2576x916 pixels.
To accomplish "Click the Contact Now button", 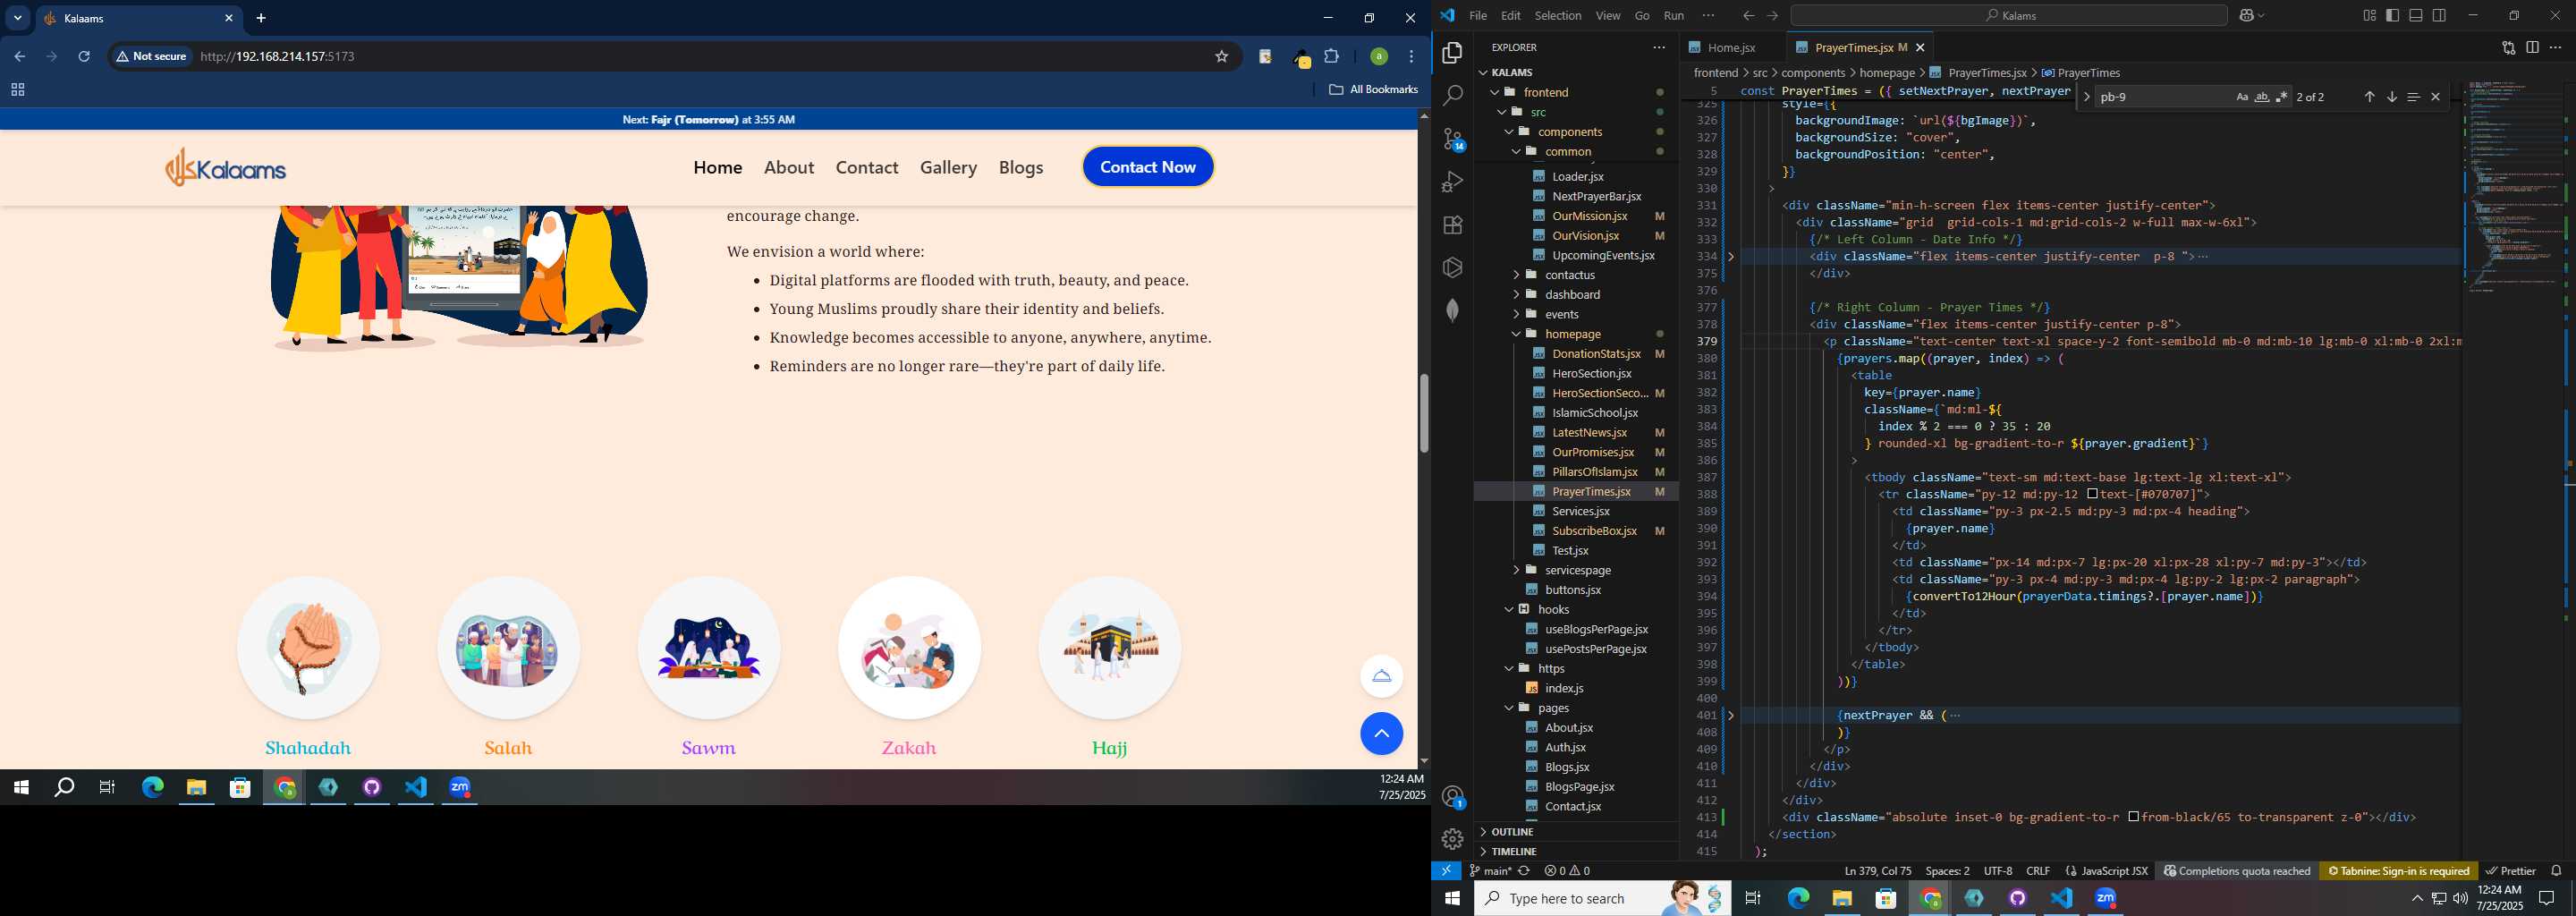I will coord(1147,167).
